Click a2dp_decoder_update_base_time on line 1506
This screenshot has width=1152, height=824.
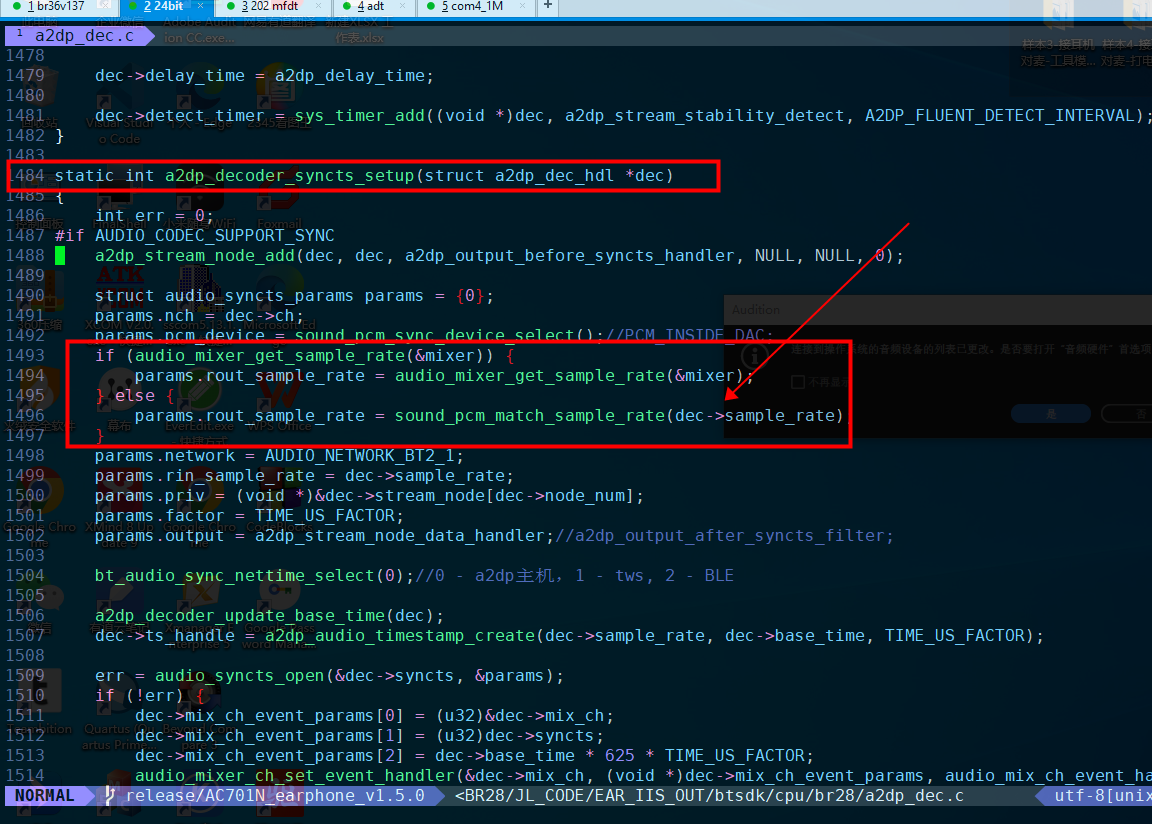tap(240, 615)
